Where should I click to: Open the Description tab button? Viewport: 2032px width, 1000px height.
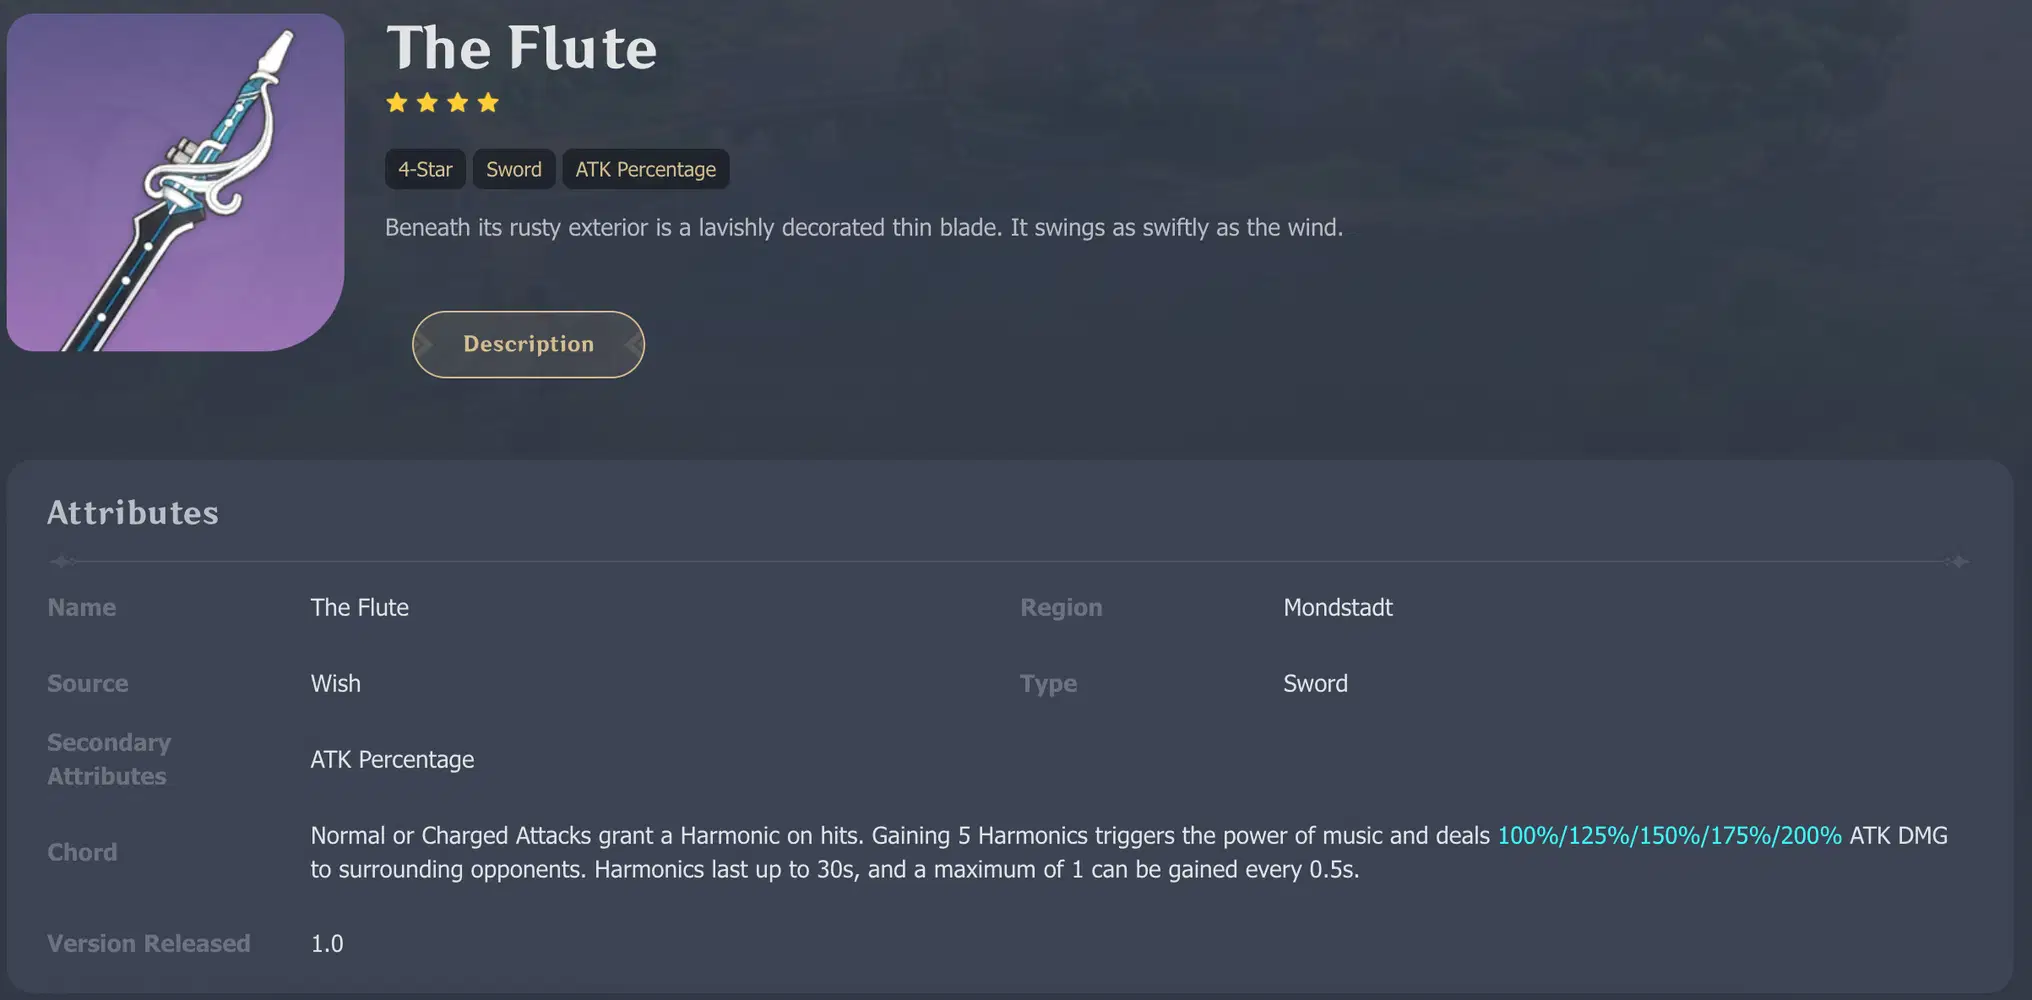coord(528,344)
